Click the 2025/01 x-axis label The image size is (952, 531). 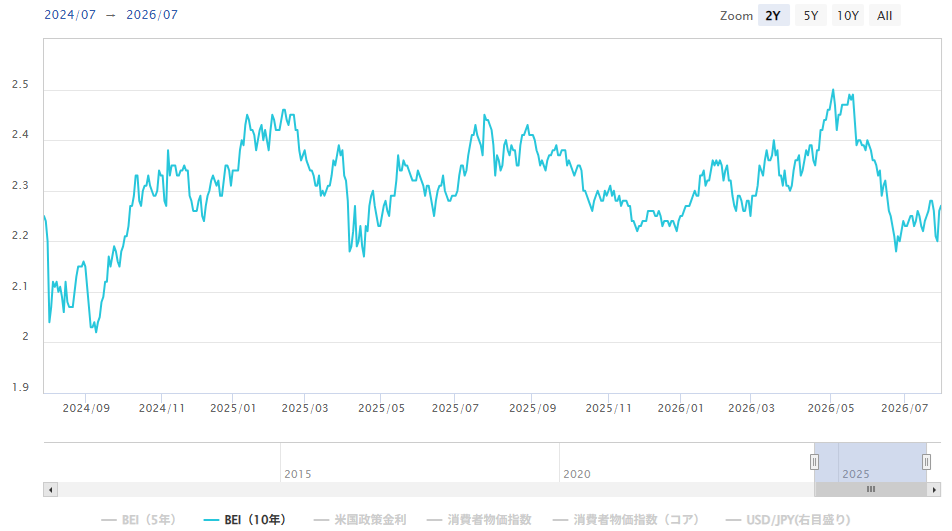[x=233, y=408]
